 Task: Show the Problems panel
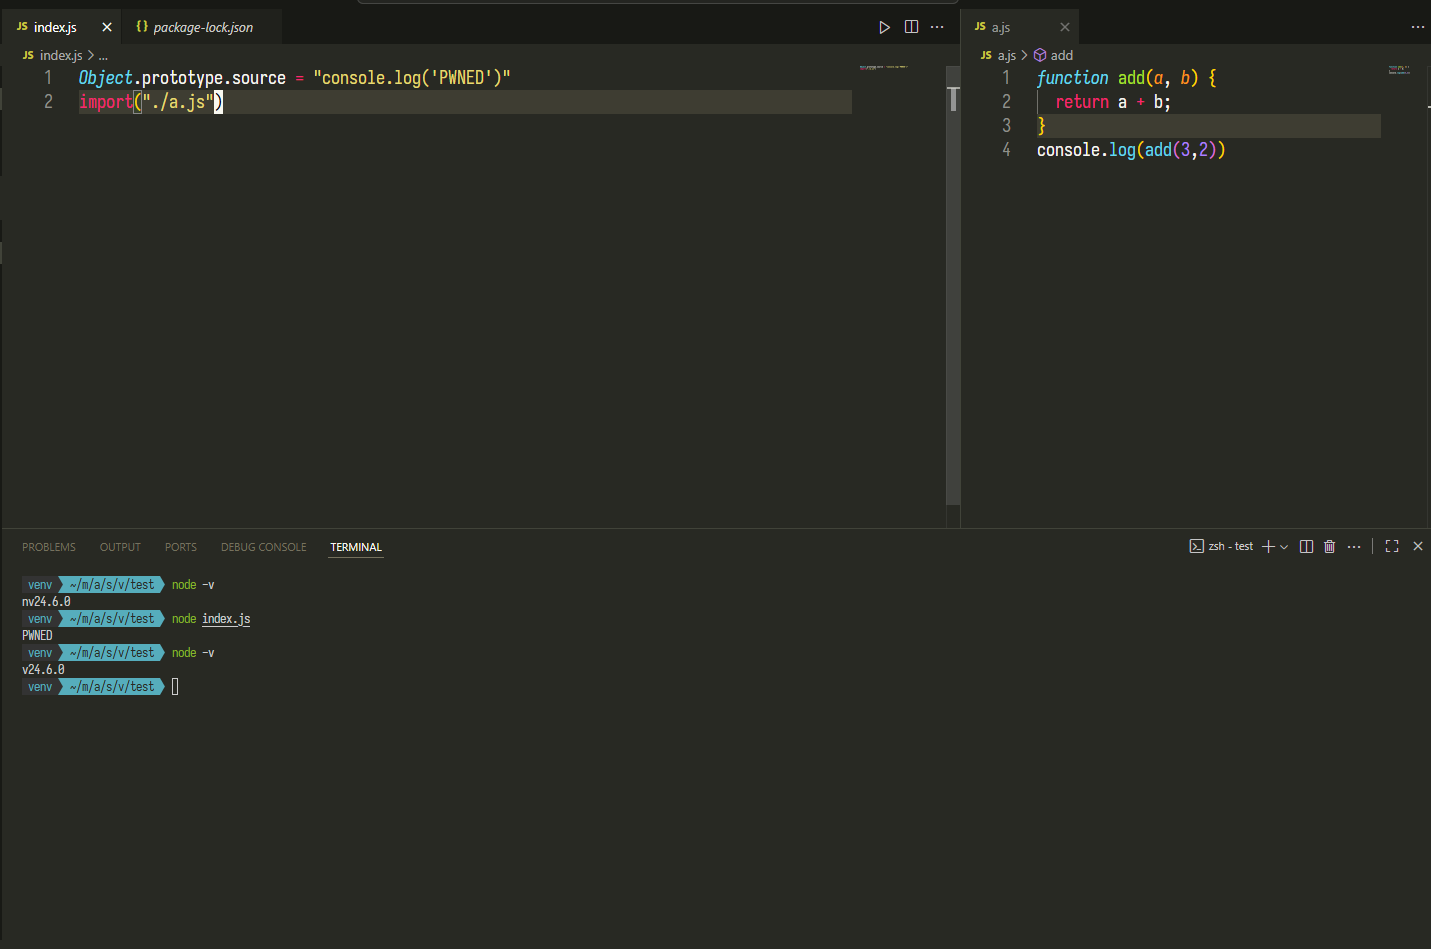click(x=49, y=547)
